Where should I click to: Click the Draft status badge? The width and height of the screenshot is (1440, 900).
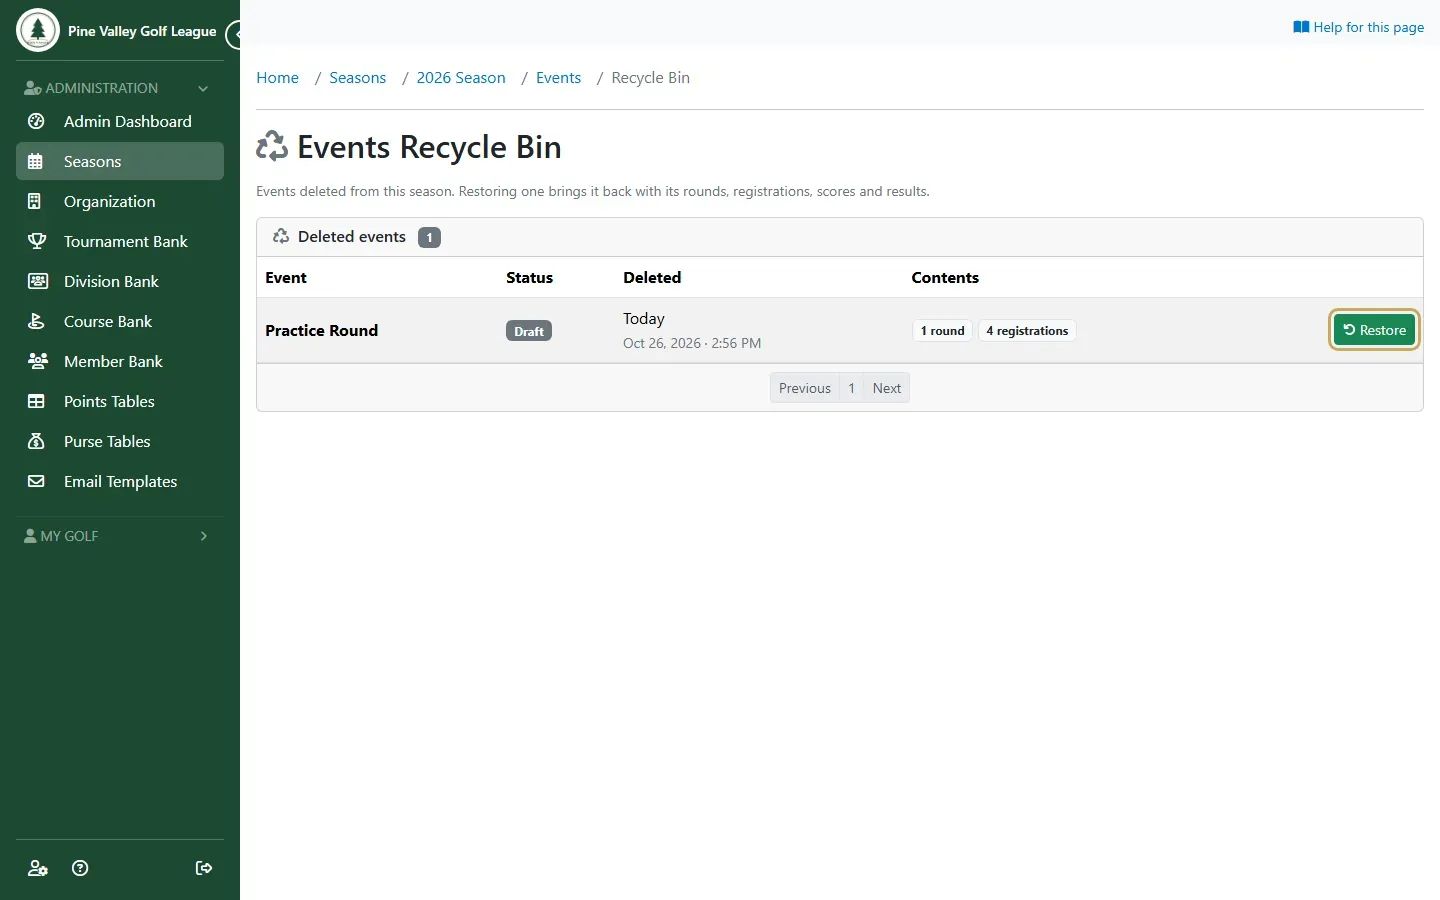click(529, 331)
